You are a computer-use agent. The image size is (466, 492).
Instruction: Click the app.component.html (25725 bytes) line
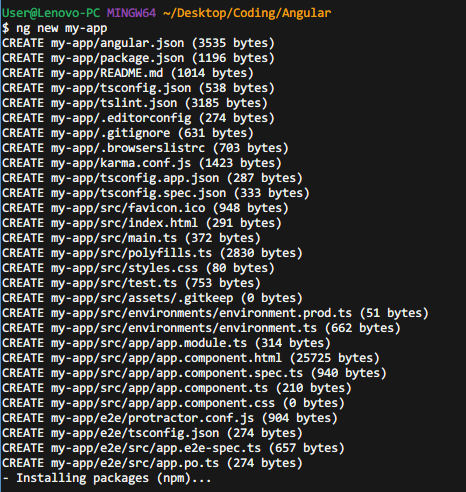tap(191, 358)
